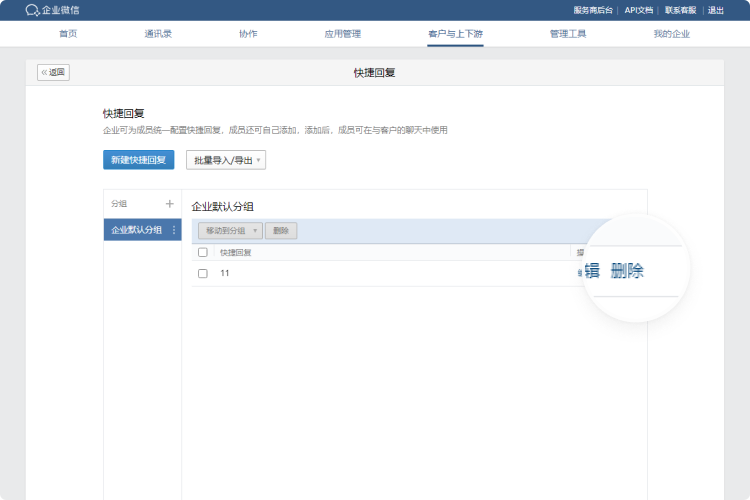Open the 管理工具 tab

[x=568, y=33]
